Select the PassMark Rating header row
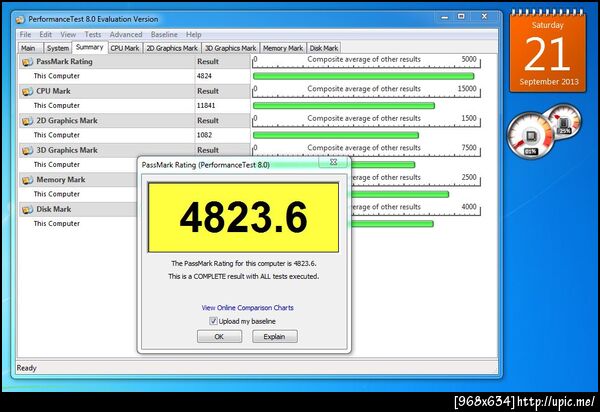Viewport: 600px width, 412px height. point(134,62)
